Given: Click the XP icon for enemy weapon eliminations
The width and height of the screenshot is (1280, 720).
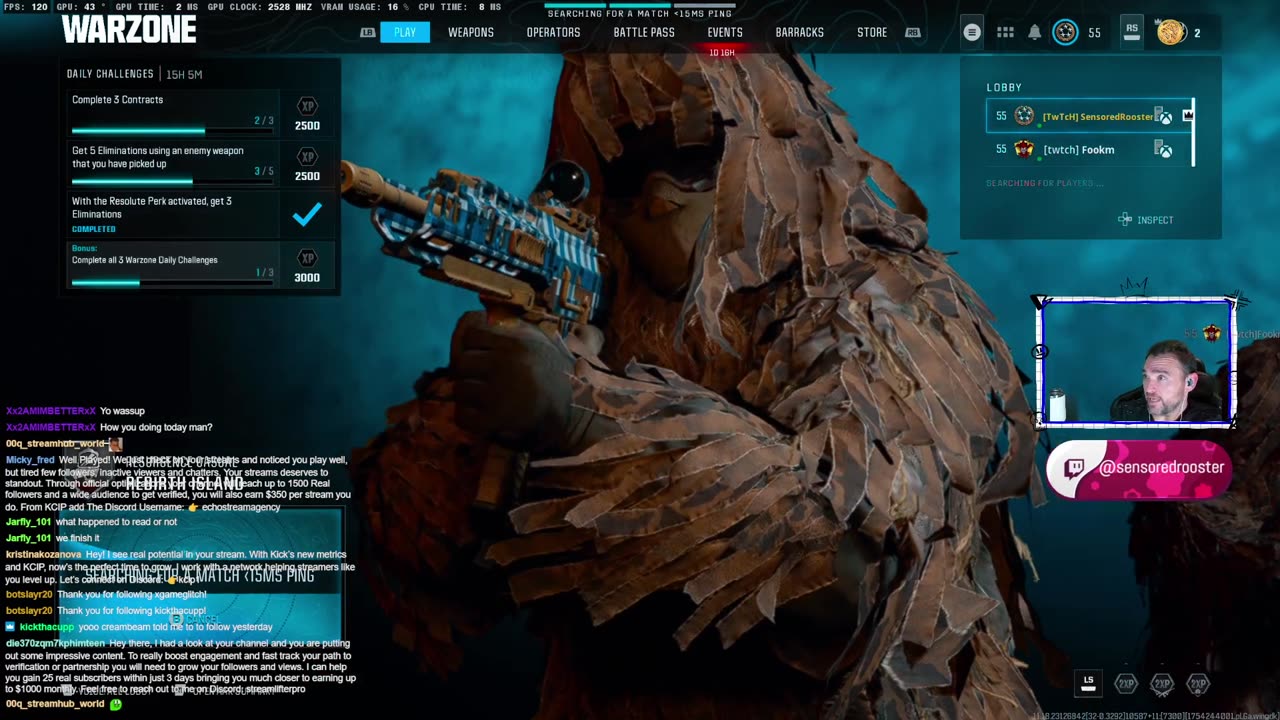Looking at the screenshot, I should (x=307, y=156).
